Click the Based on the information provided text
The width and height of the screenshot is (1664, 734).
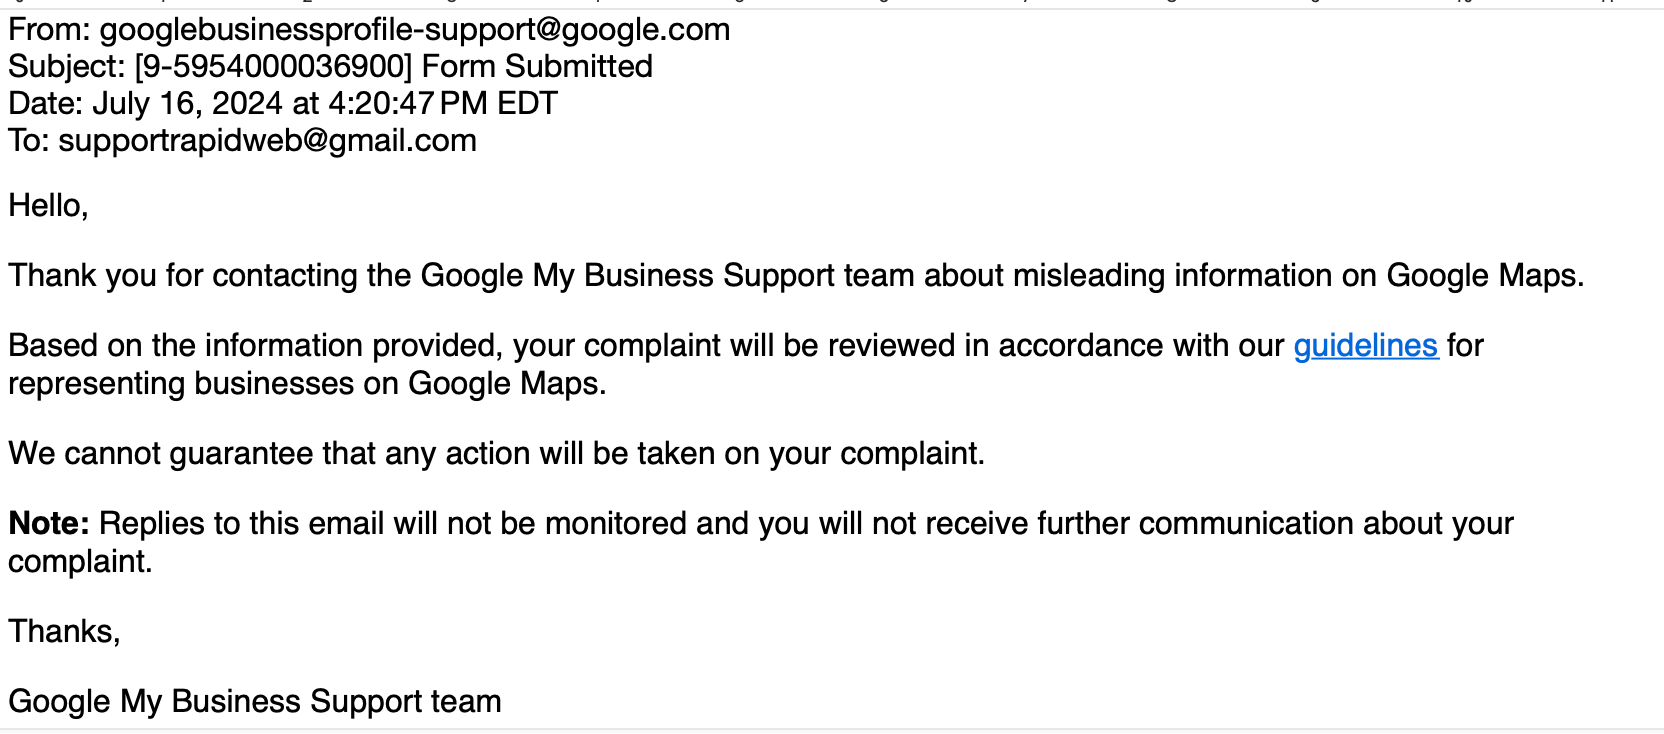(x=255, y=346)
